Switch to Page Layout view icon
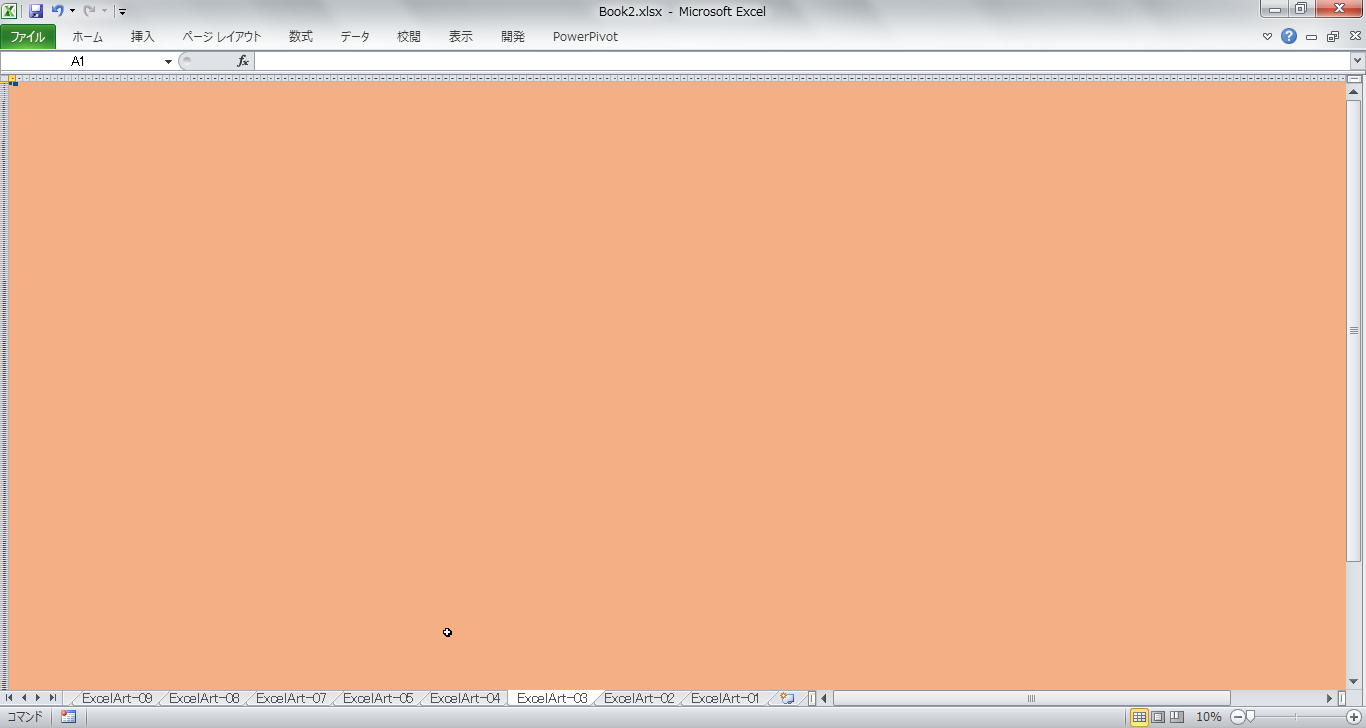 [1158, 717]
